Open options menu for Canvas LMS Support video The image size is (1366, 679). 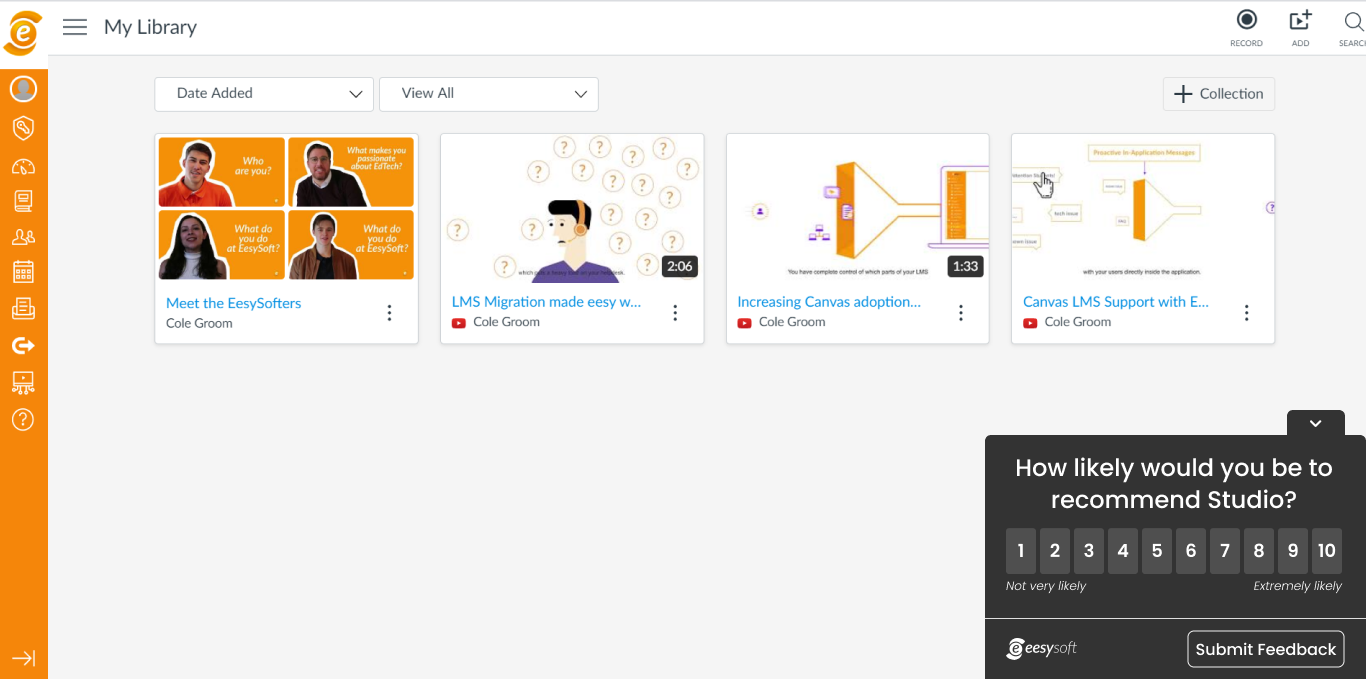point(1247,313)
